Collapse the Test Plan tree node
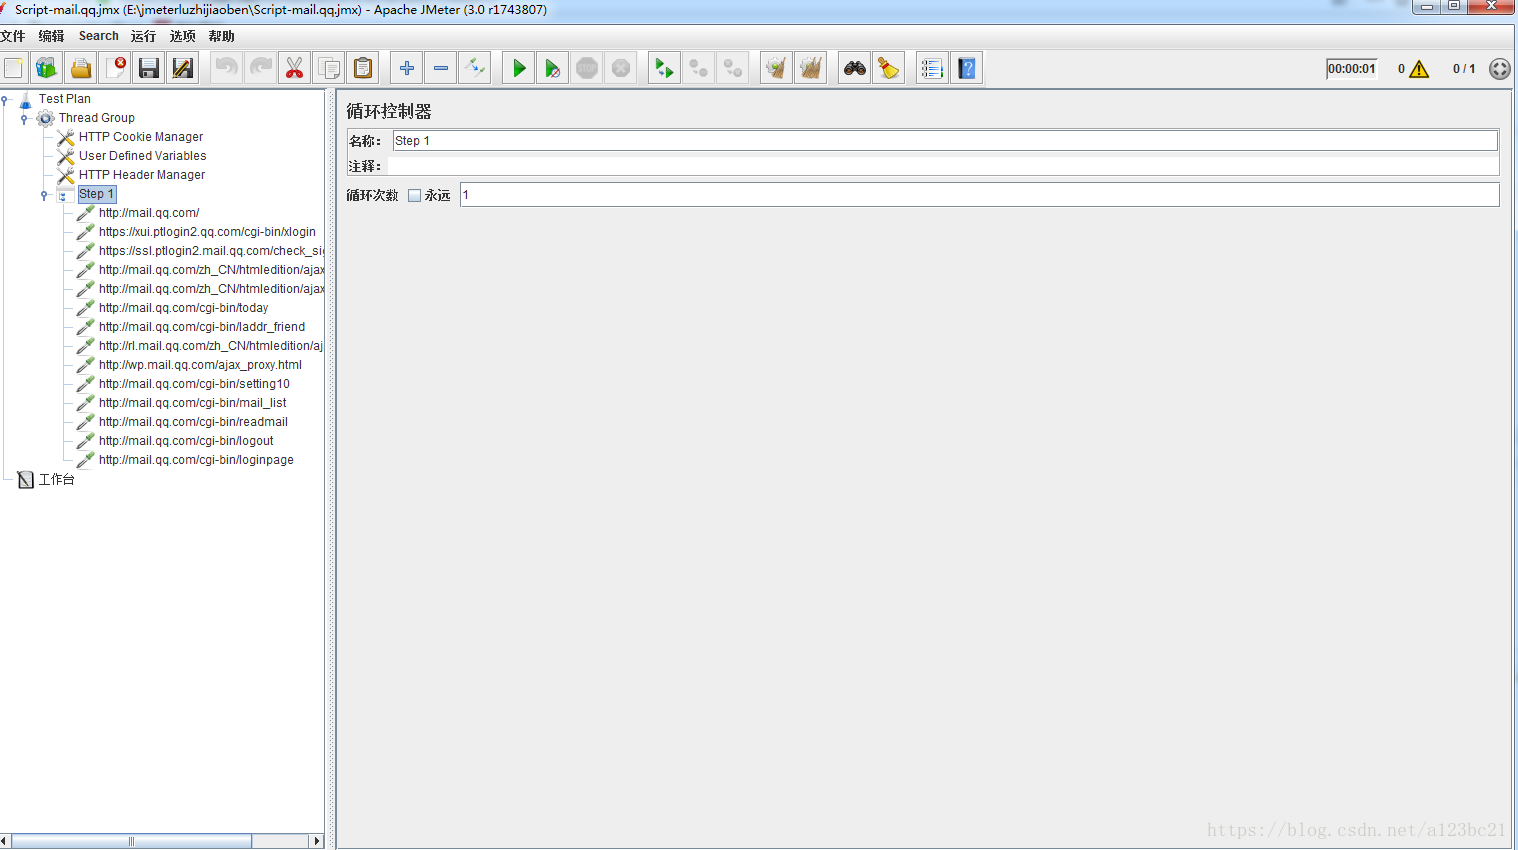Viewport: 1518px width, 850px height. coord(5,99)
